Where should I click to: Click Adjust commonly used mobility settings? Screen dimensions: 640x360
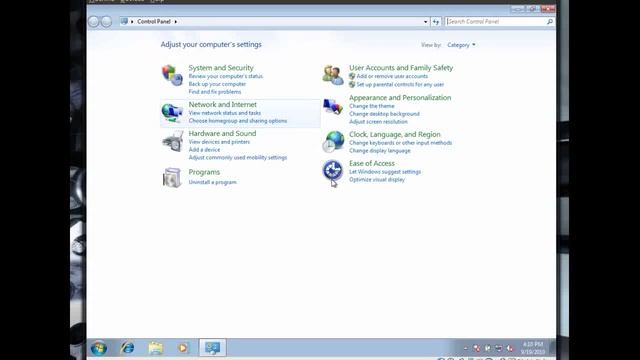pos(238,158)
